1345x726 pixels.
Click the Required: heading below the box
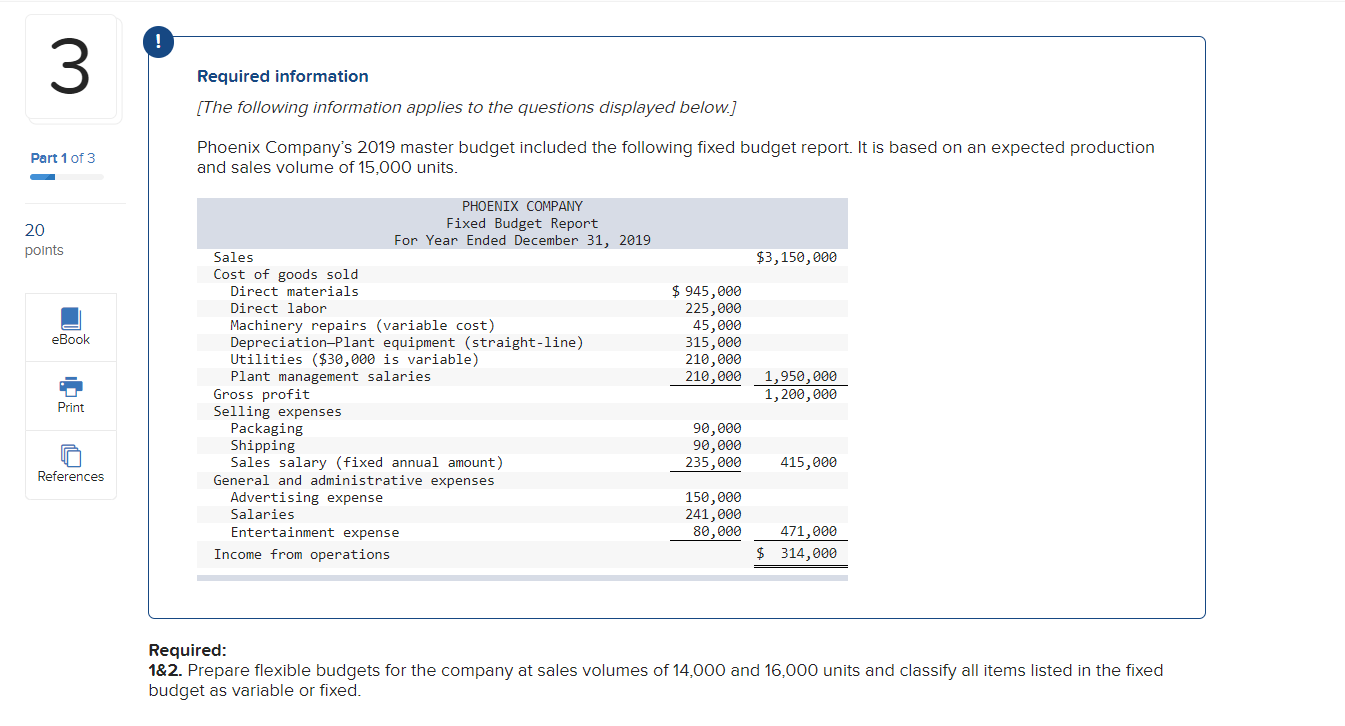pos(188,650)
